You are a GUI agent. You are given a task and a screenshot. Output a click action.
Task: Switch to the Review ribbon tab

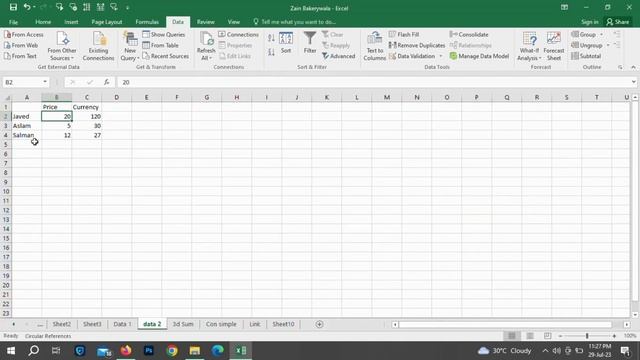206,22
